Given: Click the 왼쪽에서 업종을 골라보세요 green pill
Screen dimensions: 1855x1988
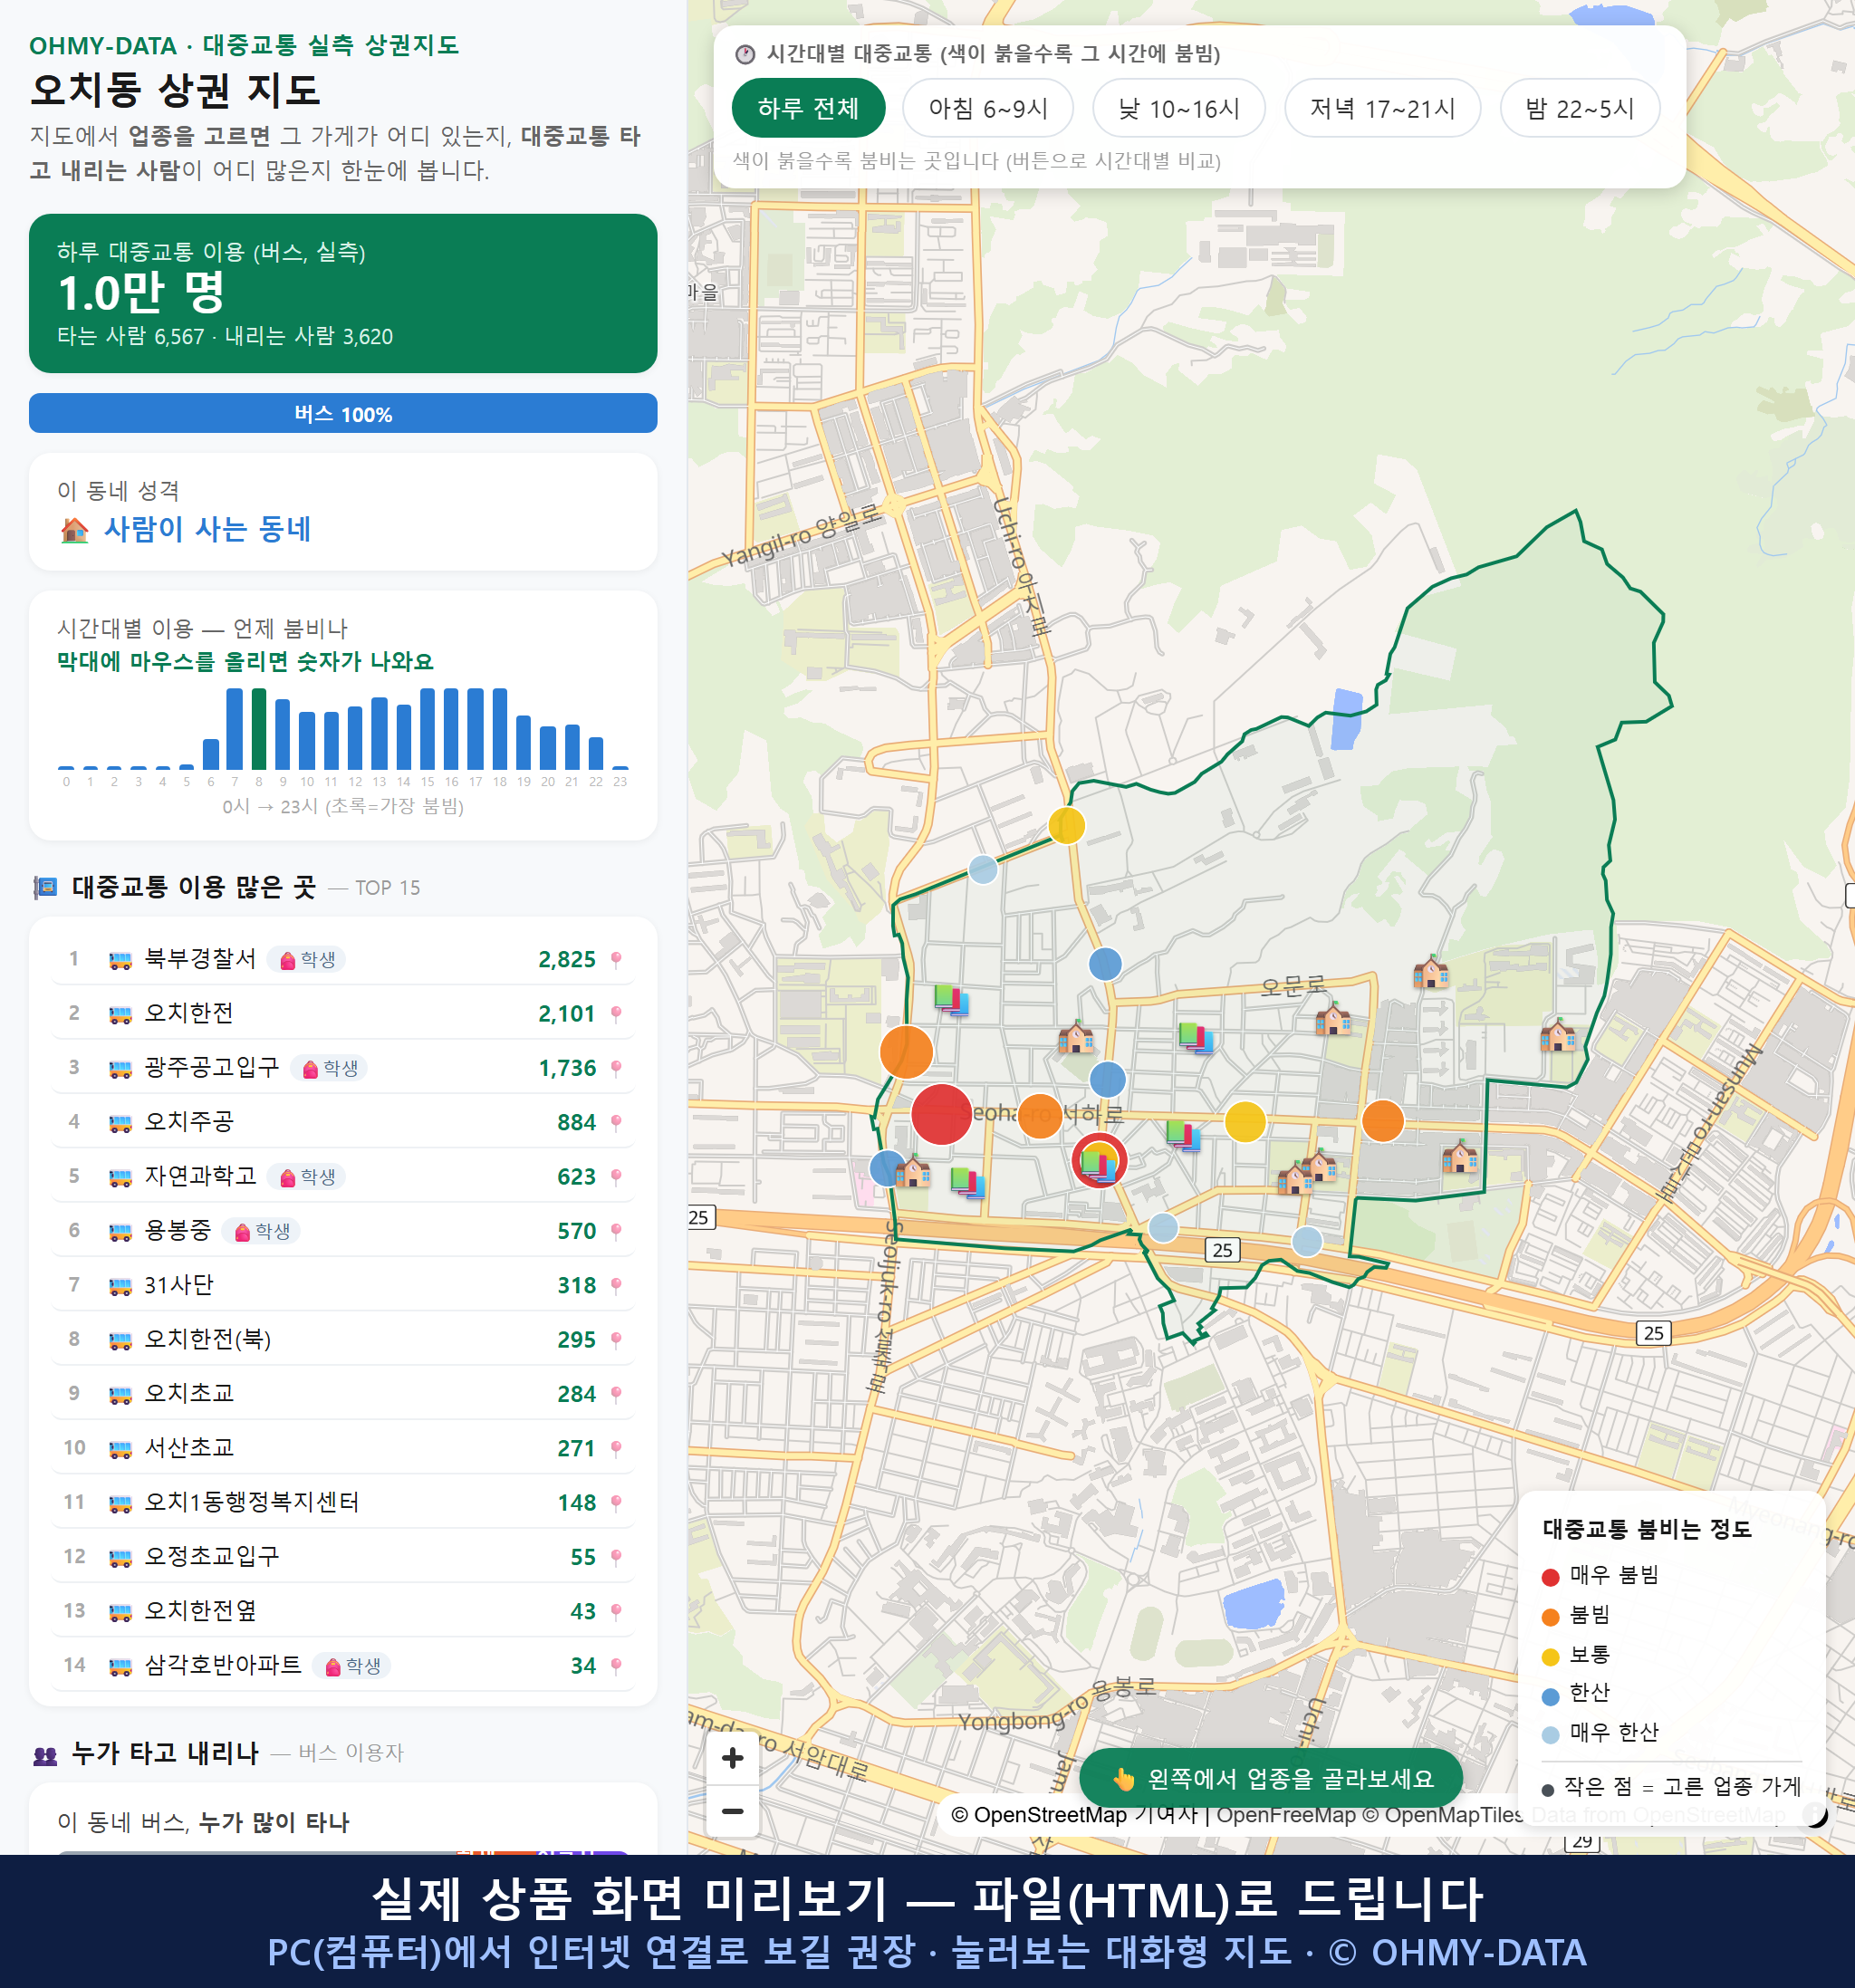Looking at the screenshot, I should tap(1271, 1779).
